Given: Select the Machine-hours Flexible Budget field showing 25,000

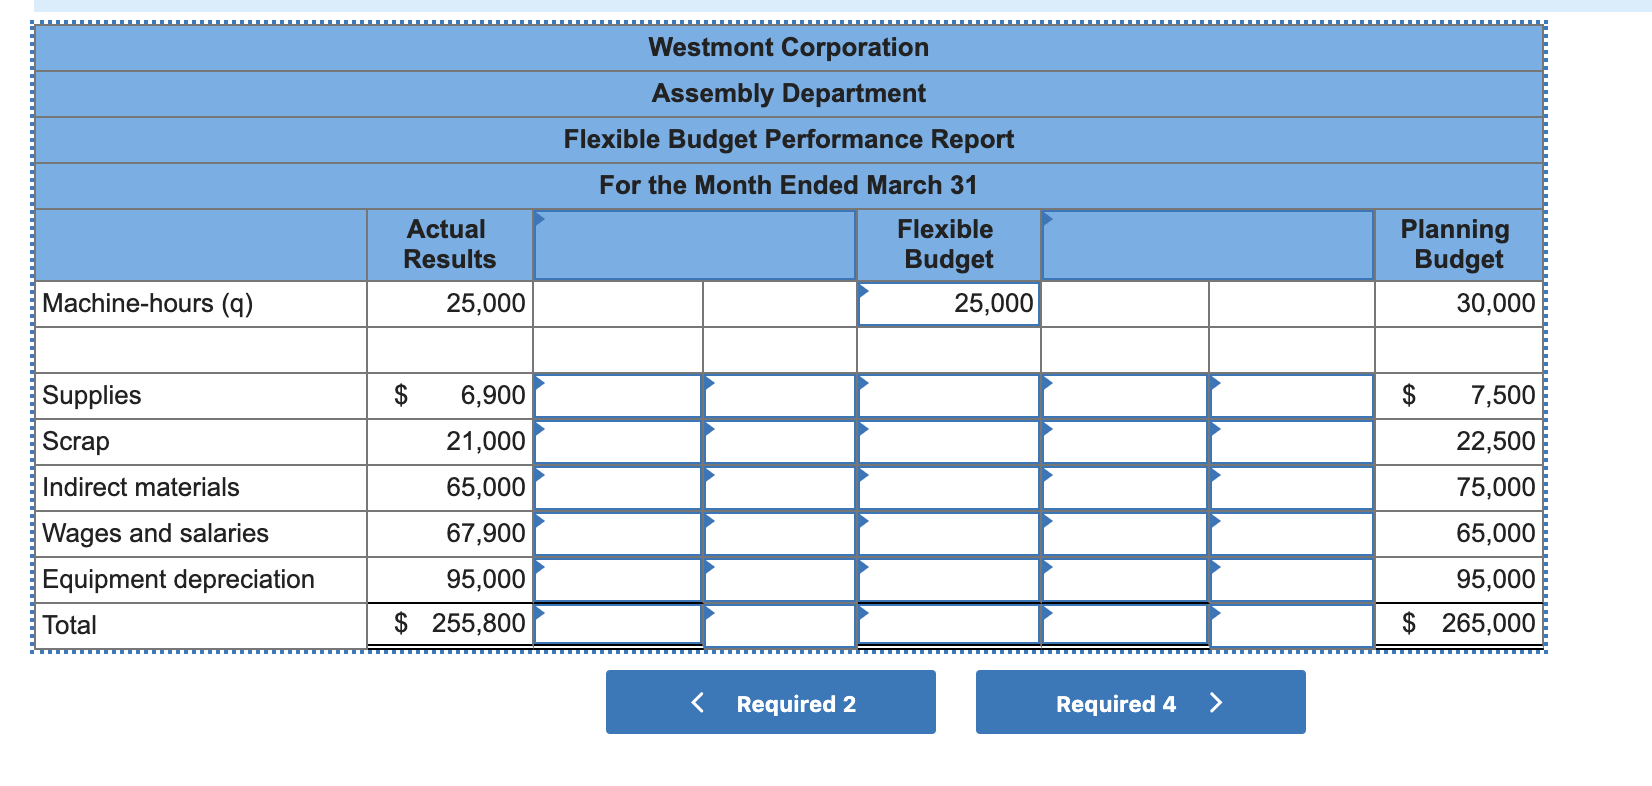Looking at the screenshot, I should pyautogui.click(x=948, y=304).
